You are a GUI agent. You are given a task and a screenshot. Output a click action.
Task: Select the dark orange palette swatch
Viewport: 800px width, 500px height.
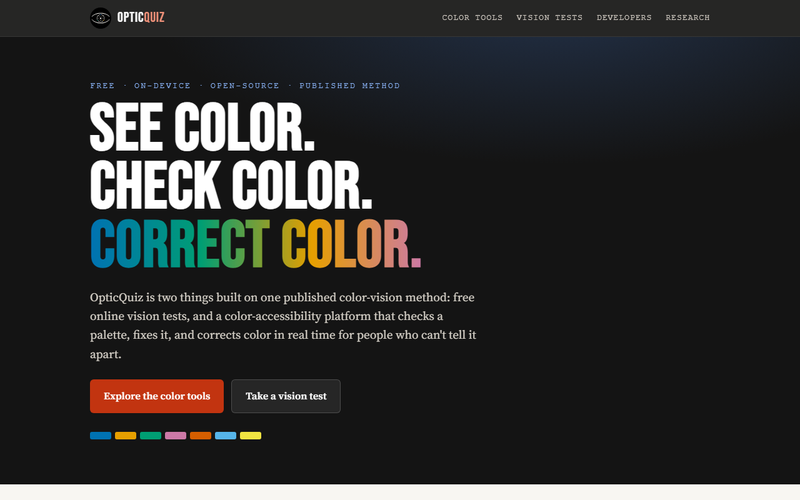[x=201, y=436]
